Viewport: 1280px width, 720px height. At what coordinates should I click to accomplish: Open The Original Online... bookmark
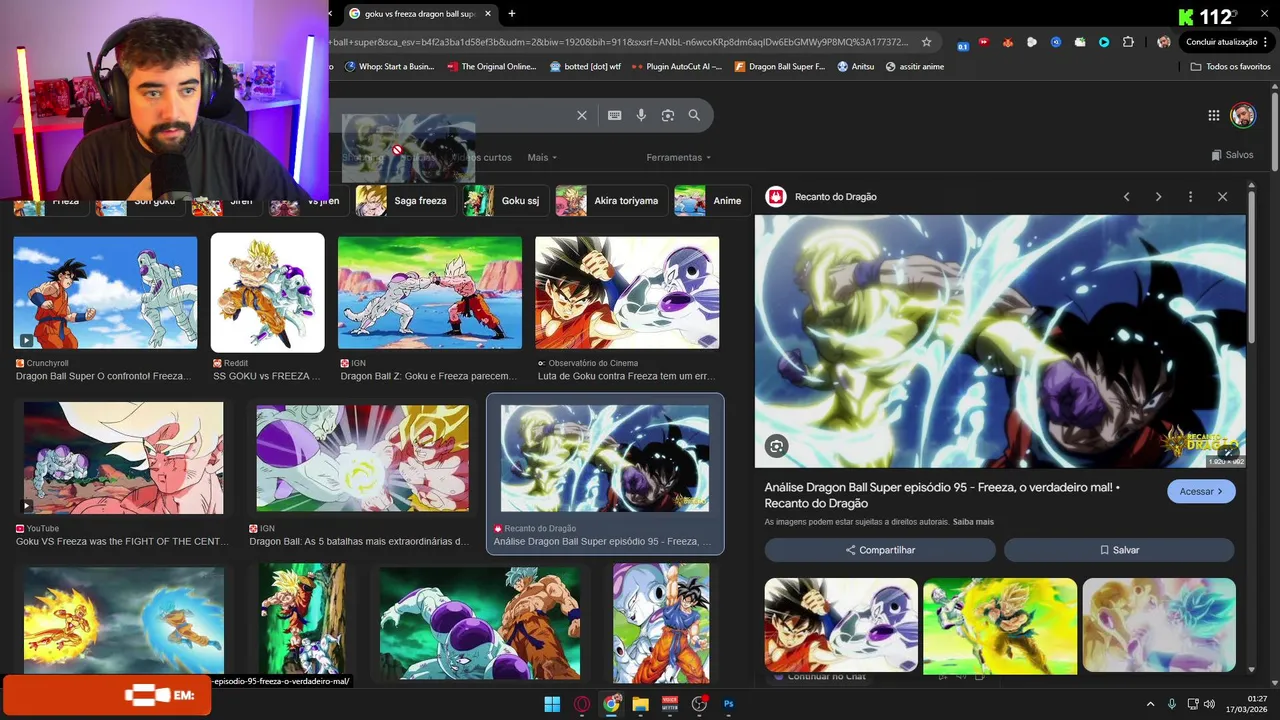click(492, 67)
